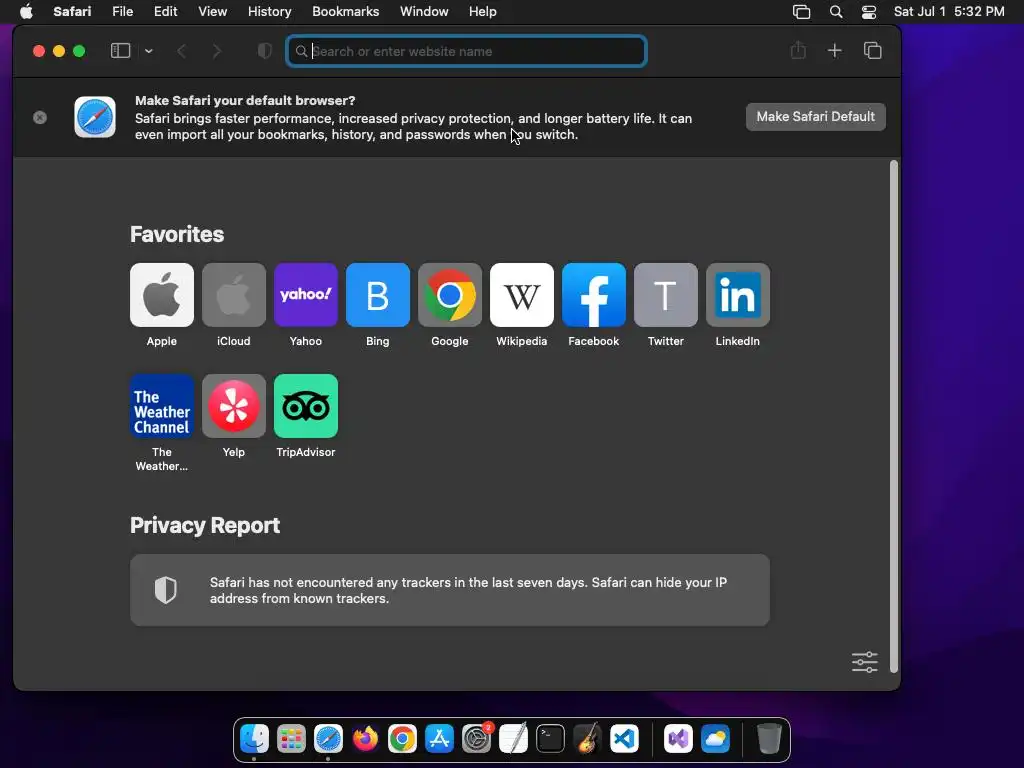Open the Apple favorite tile
The height and width of the screenshot is (768, 1024).
point(162,295)
